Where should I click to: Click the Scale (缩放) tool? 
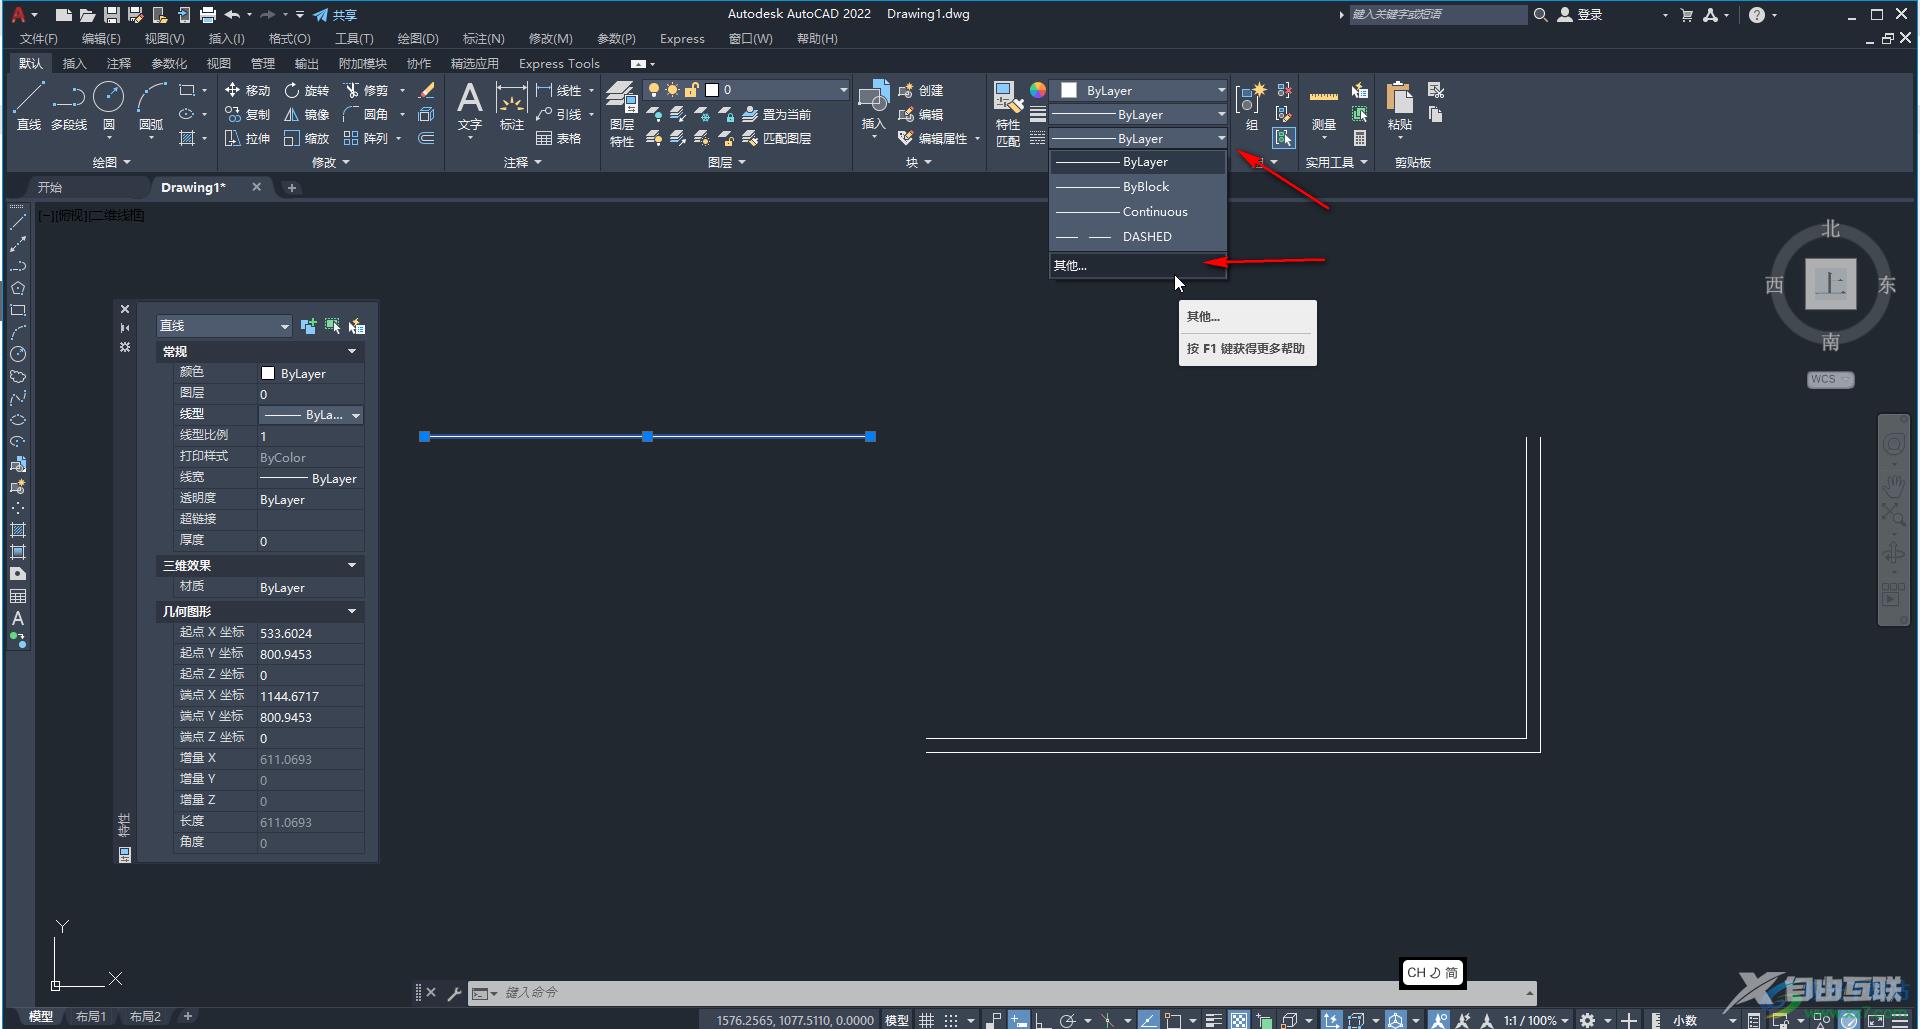click(x=306, y=138)
